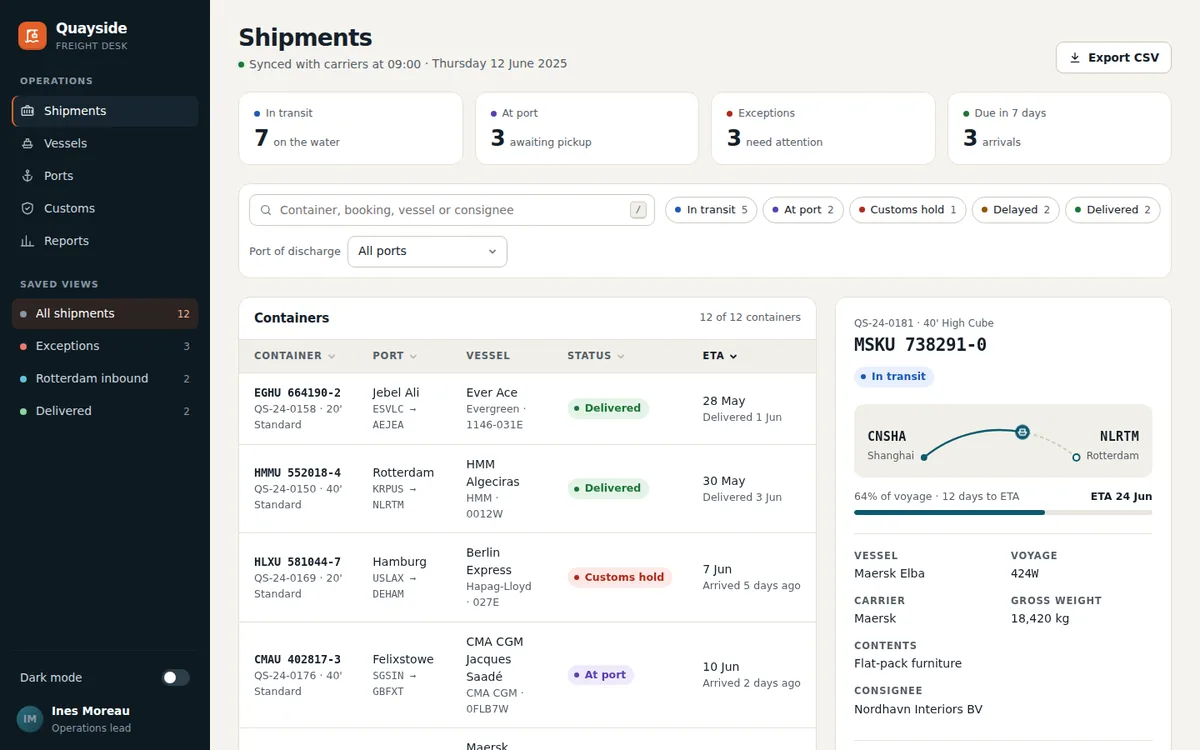
Task: Click the Vessels ship icon
Action: pos(27,143)
